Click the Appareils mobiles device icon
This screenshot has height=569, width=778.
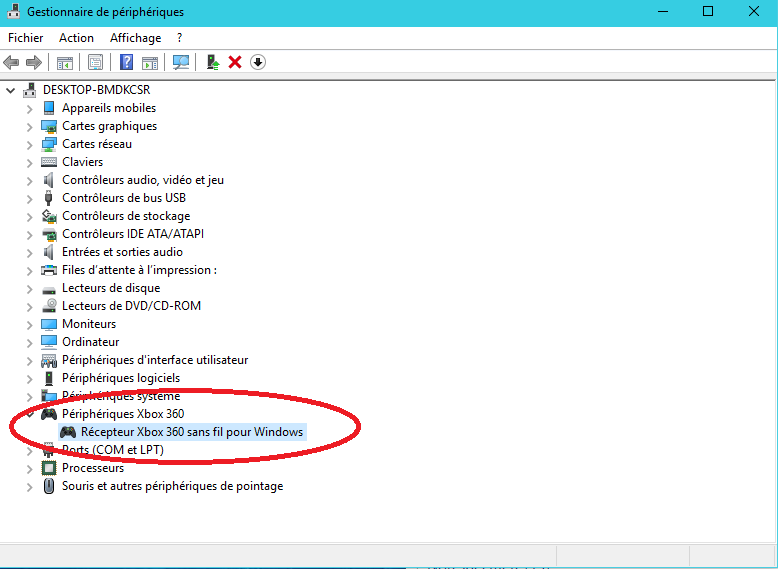tap(49, 108)
